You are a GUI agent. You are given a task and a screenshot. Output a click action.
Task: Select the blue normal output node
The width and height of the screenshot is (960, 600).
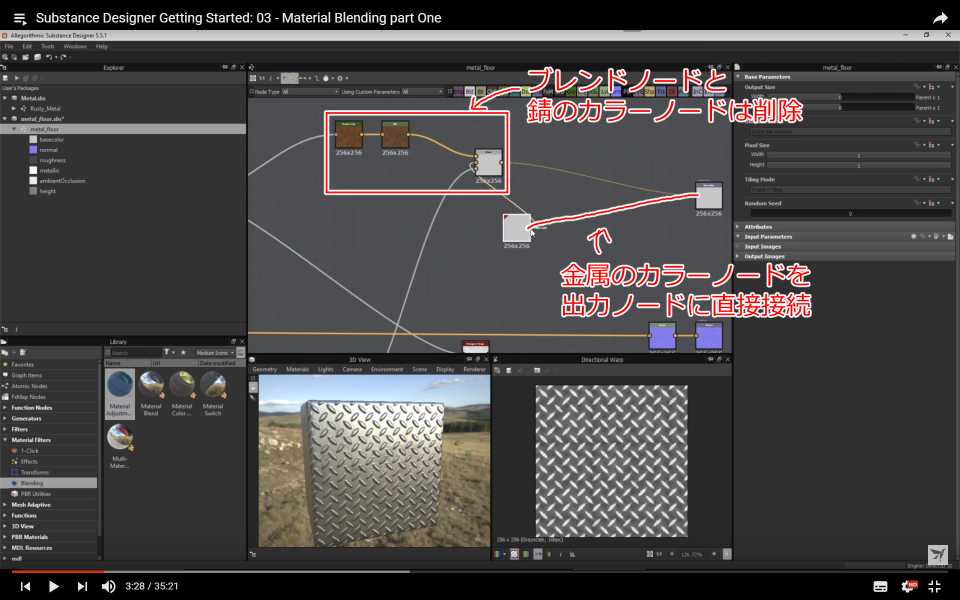(x=709, y=336)
